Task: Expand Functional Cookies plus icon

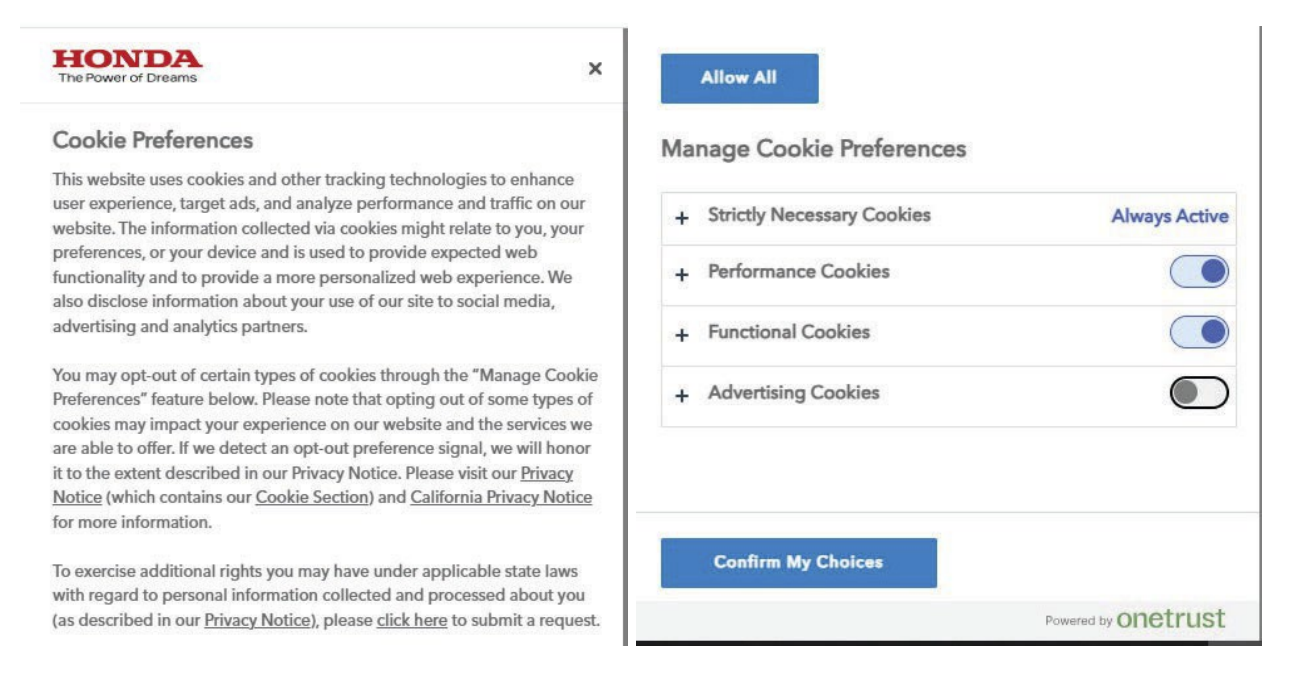Action: [682, 335]
